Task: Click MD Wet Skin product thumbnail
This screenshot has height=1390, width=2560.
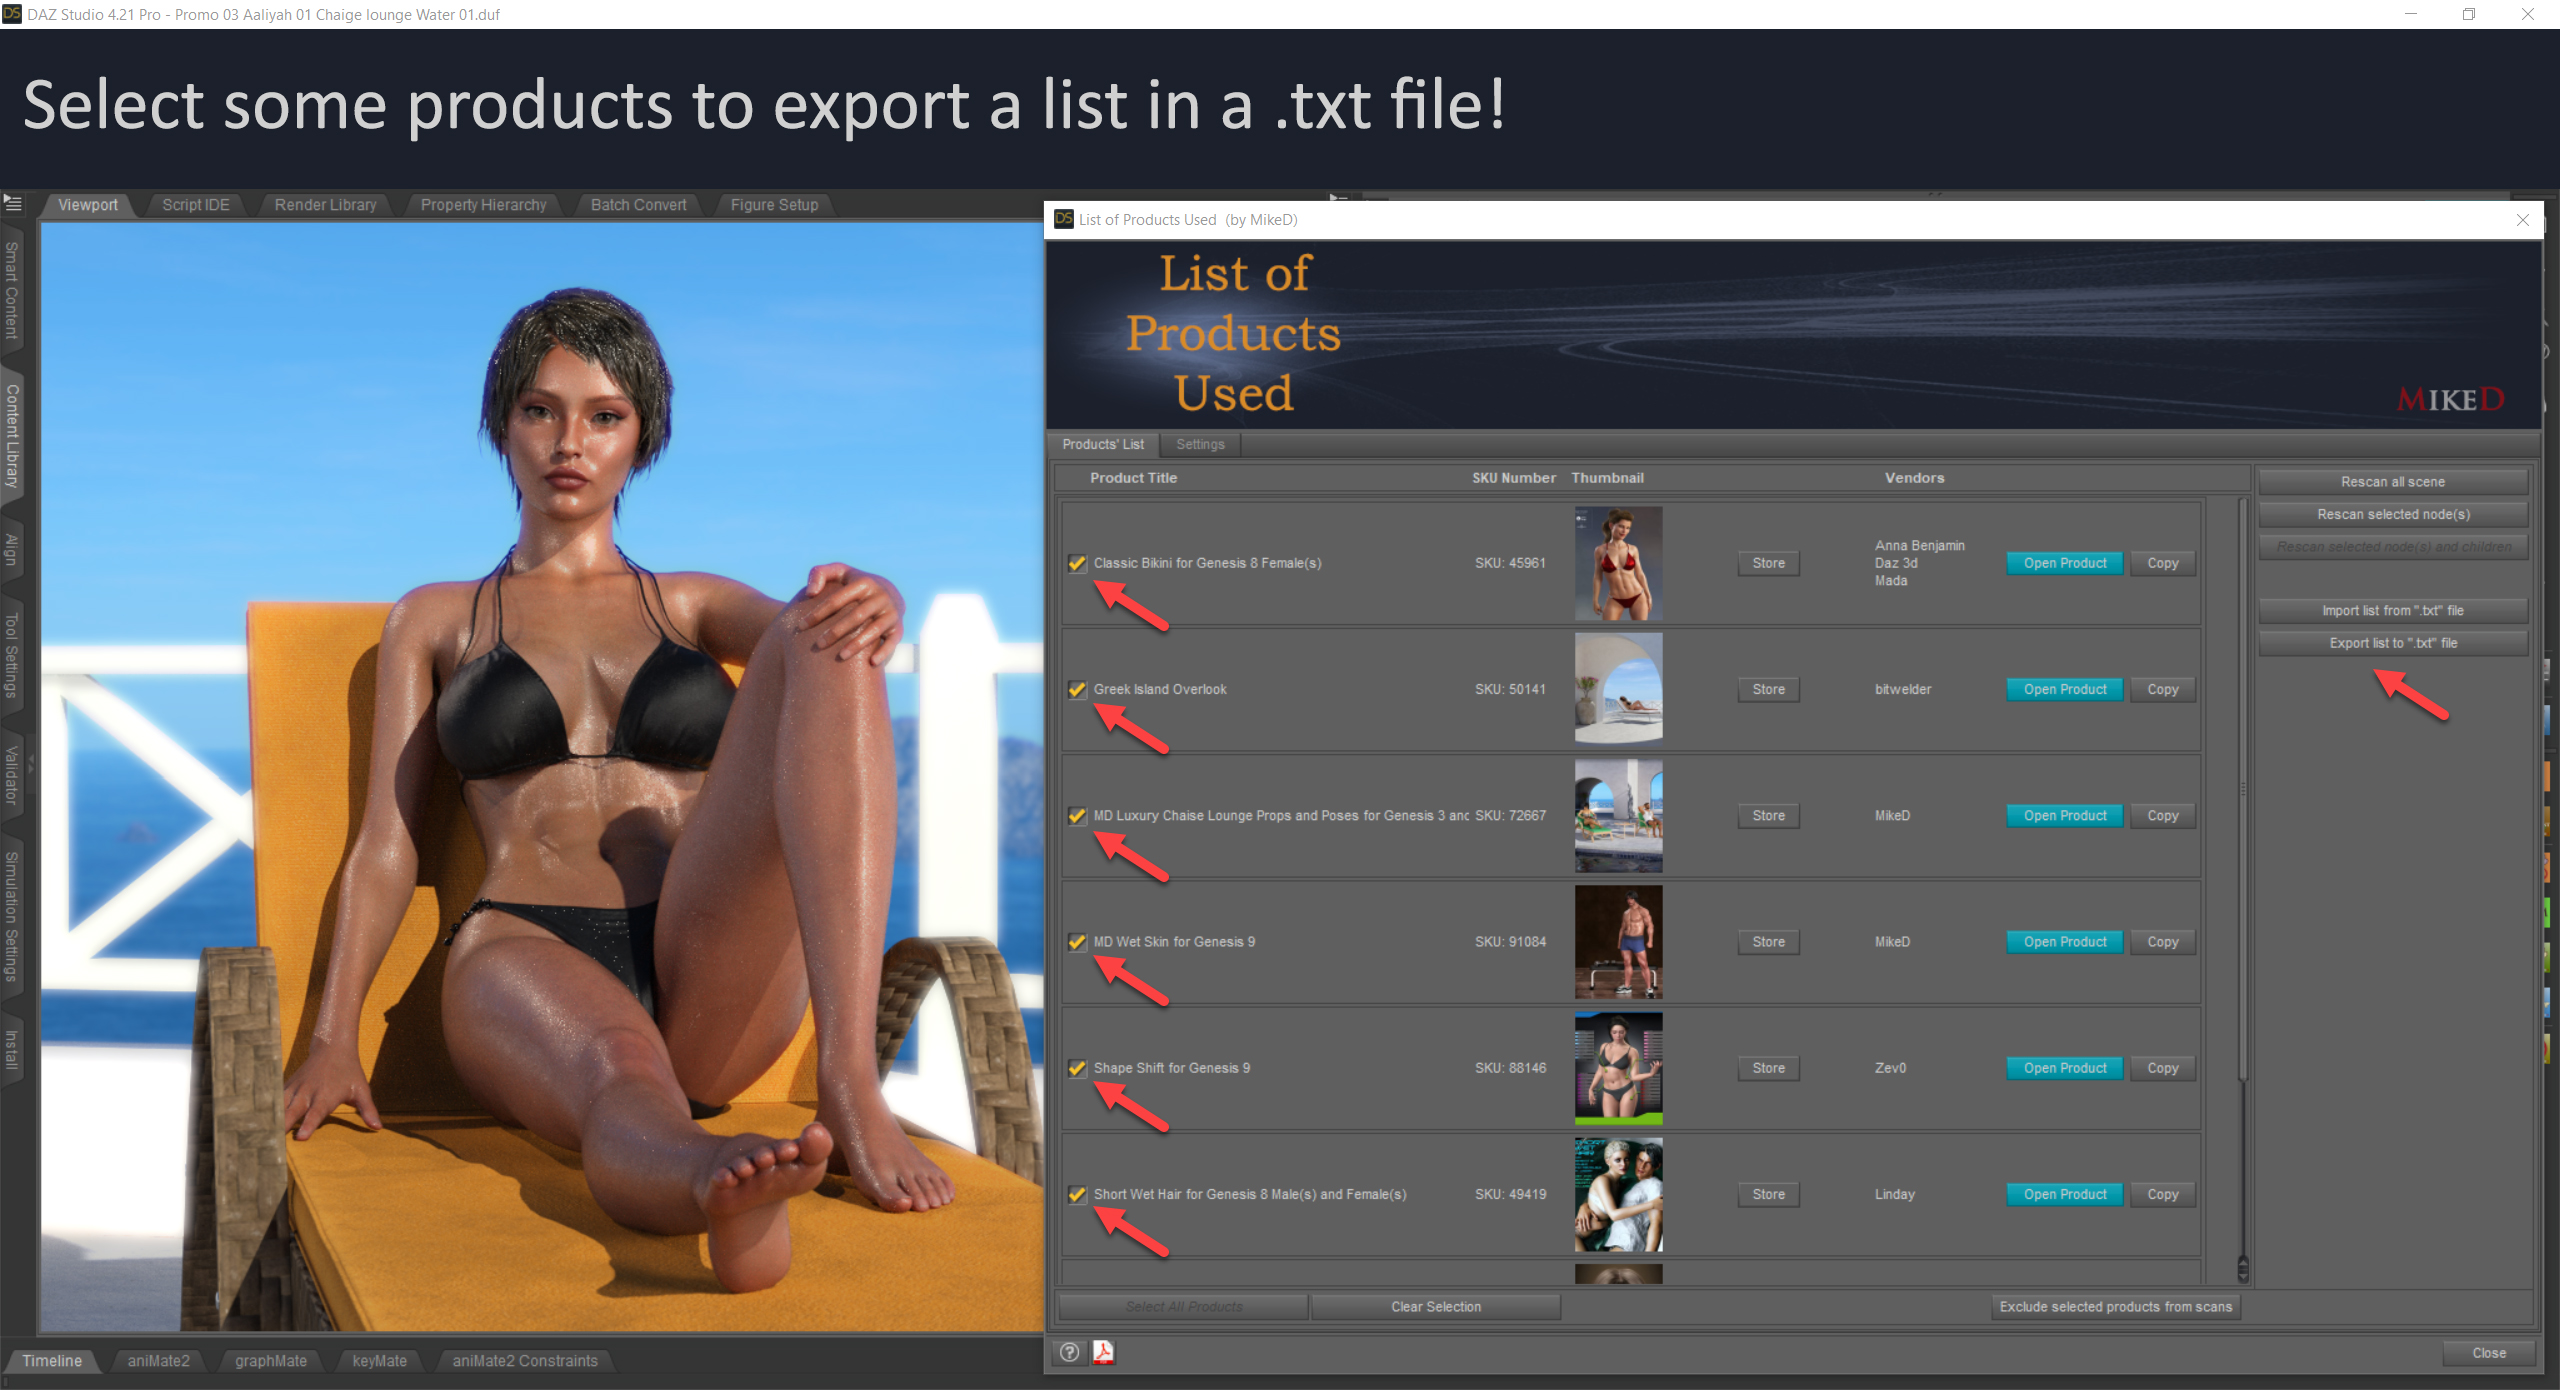Action: [1618, 942]
